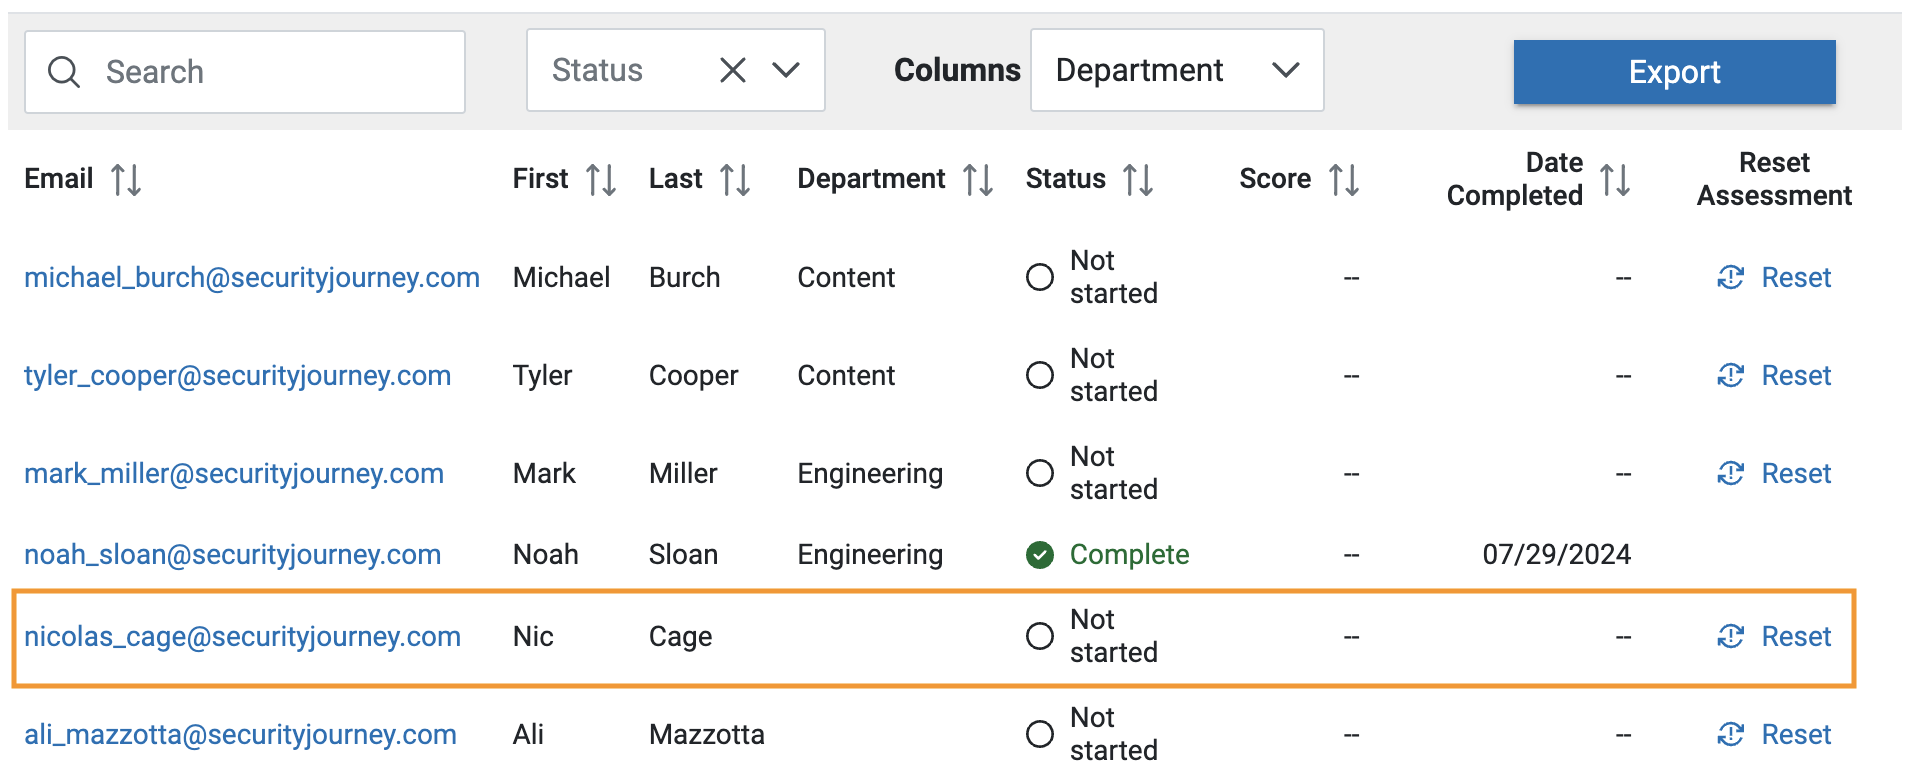1910x776 pixels.
Task: Sort by Last name column arrows
Action: coord(735,180)
